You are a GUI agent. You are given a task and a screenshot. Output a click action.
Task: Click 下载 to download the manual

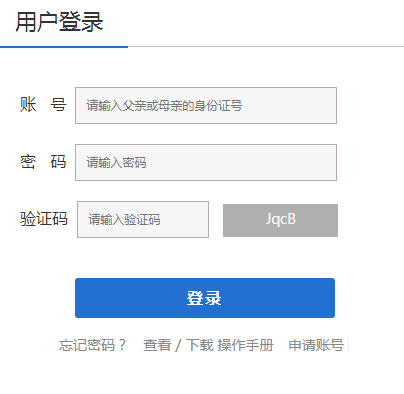tap(199, 345)
